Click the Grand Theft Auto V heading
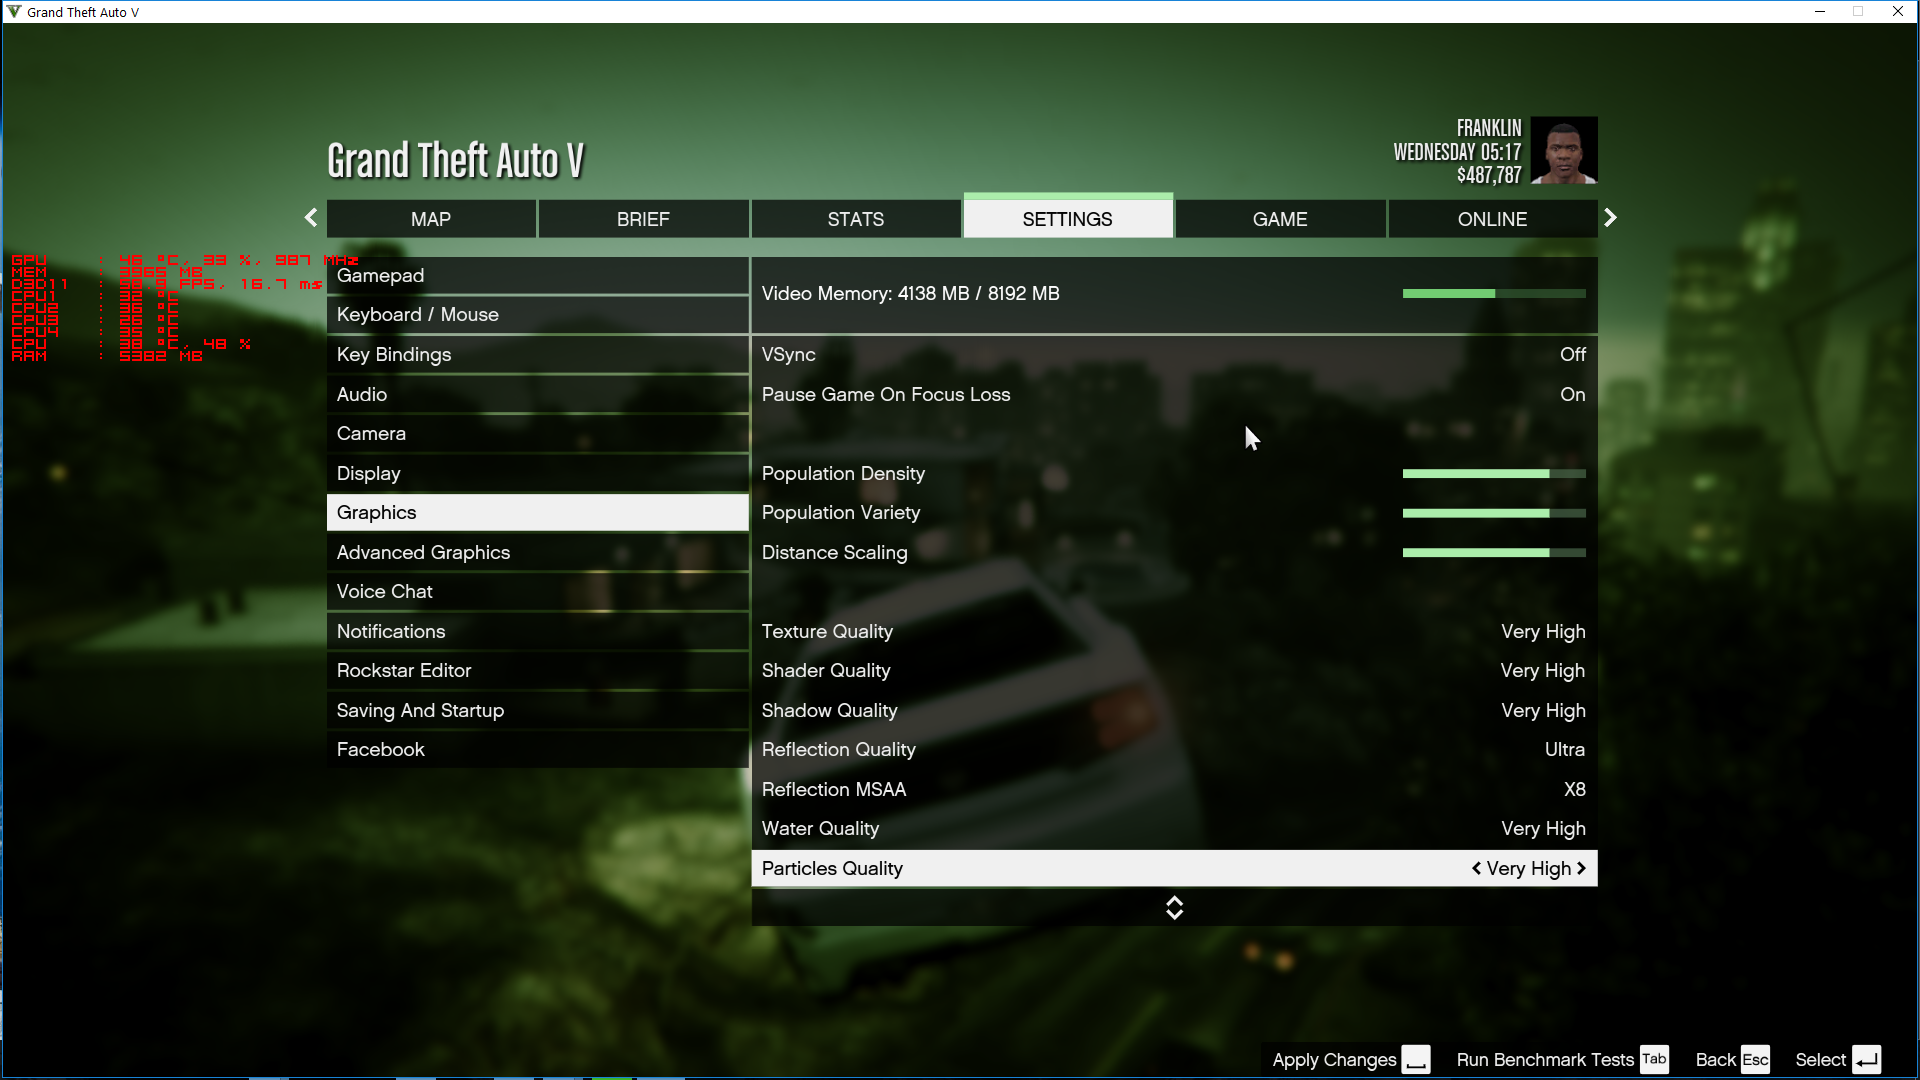This screenshot has width=1920, height=1080. coord(455,160)
